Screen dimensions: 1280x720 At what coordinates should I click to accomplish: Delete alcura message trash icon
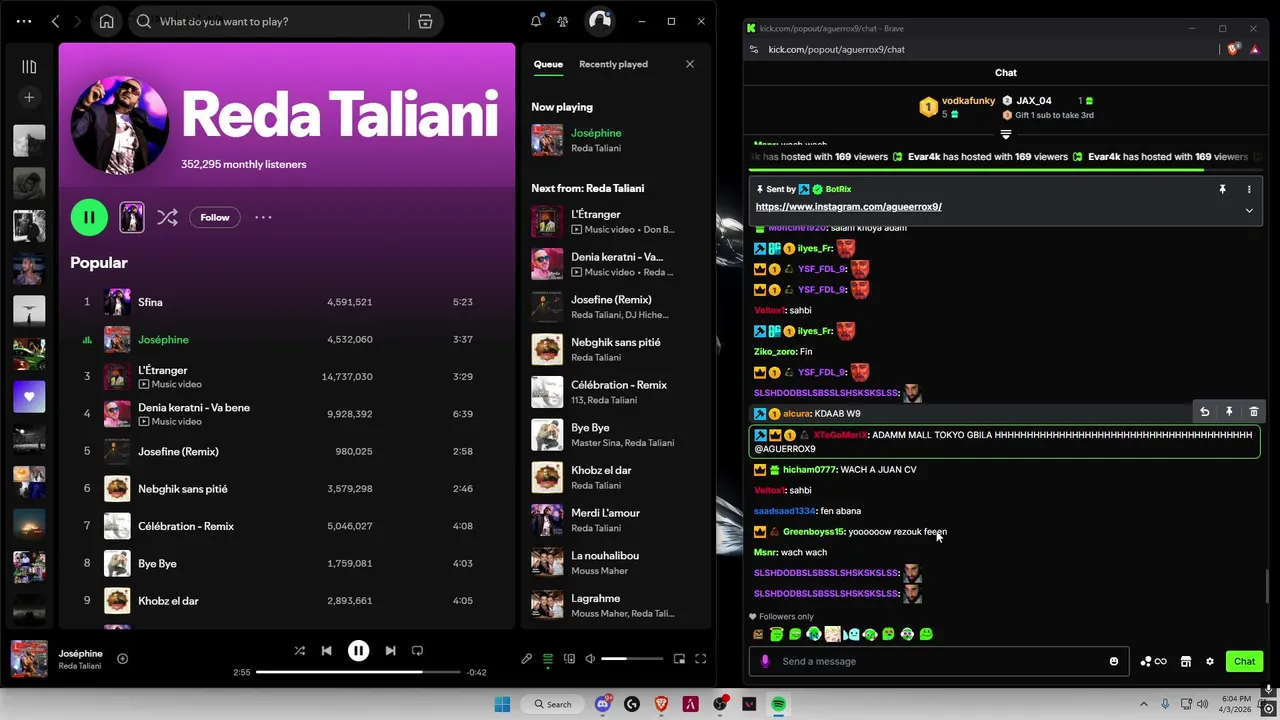tap(1254, 412)
